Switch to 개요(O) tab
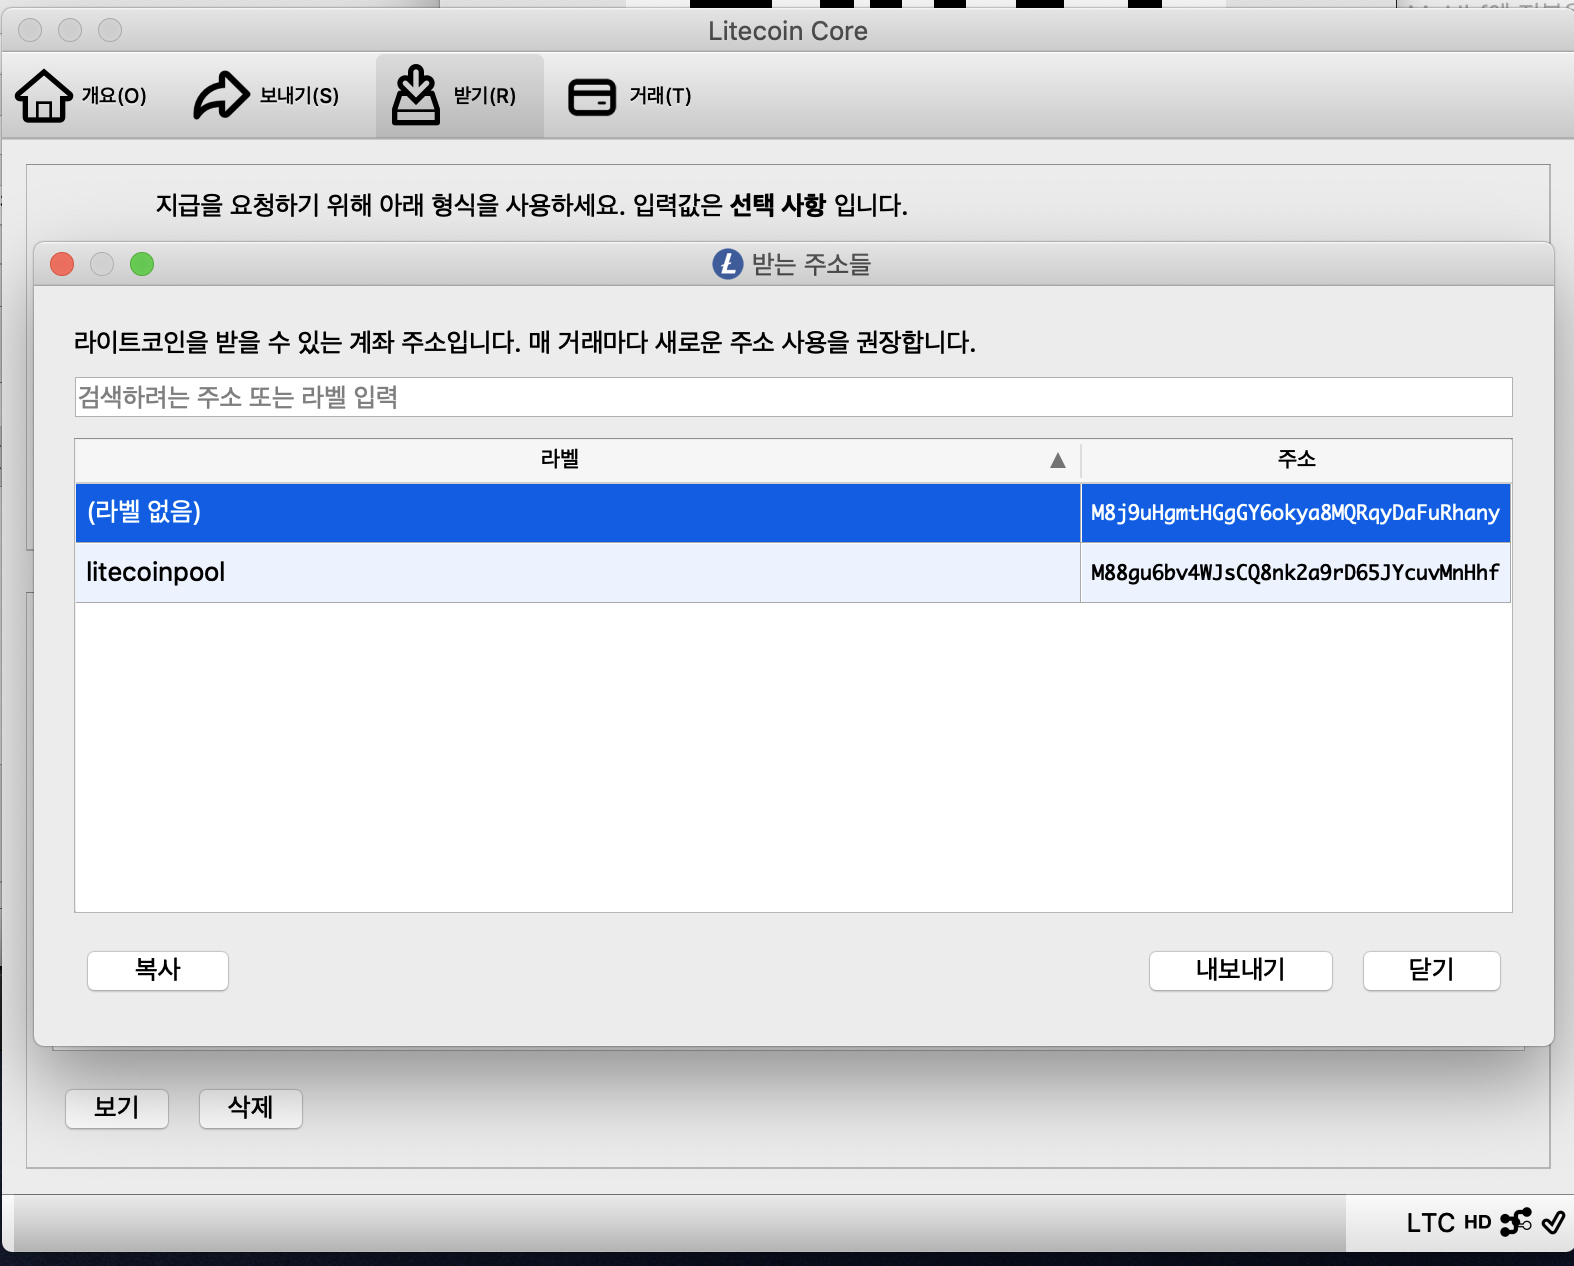Screen dimensions: 1574x1266 pos(81,96)
